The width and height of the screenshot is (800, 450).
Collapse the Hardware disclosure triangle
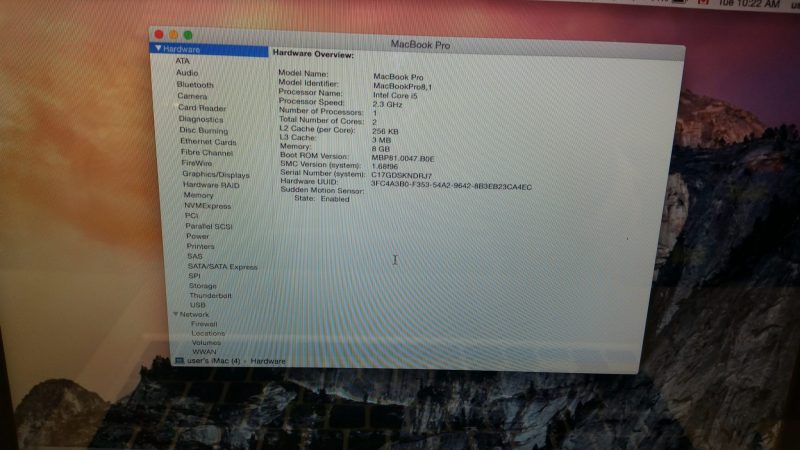tap(158, 49)
